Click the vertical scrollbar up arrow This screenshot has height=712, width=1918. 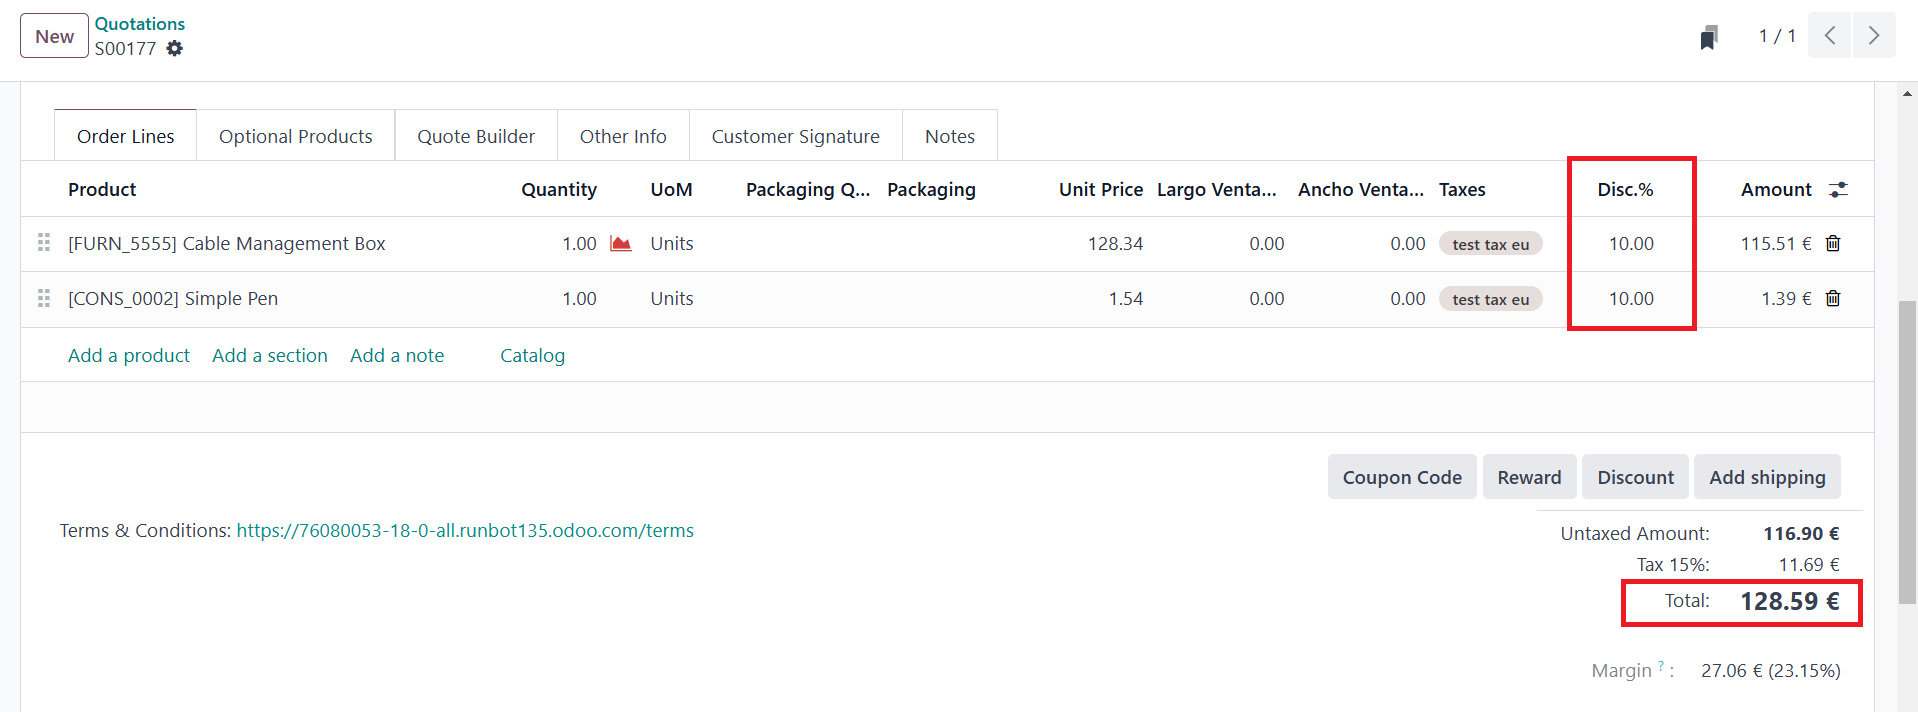tap(1908, 93)
